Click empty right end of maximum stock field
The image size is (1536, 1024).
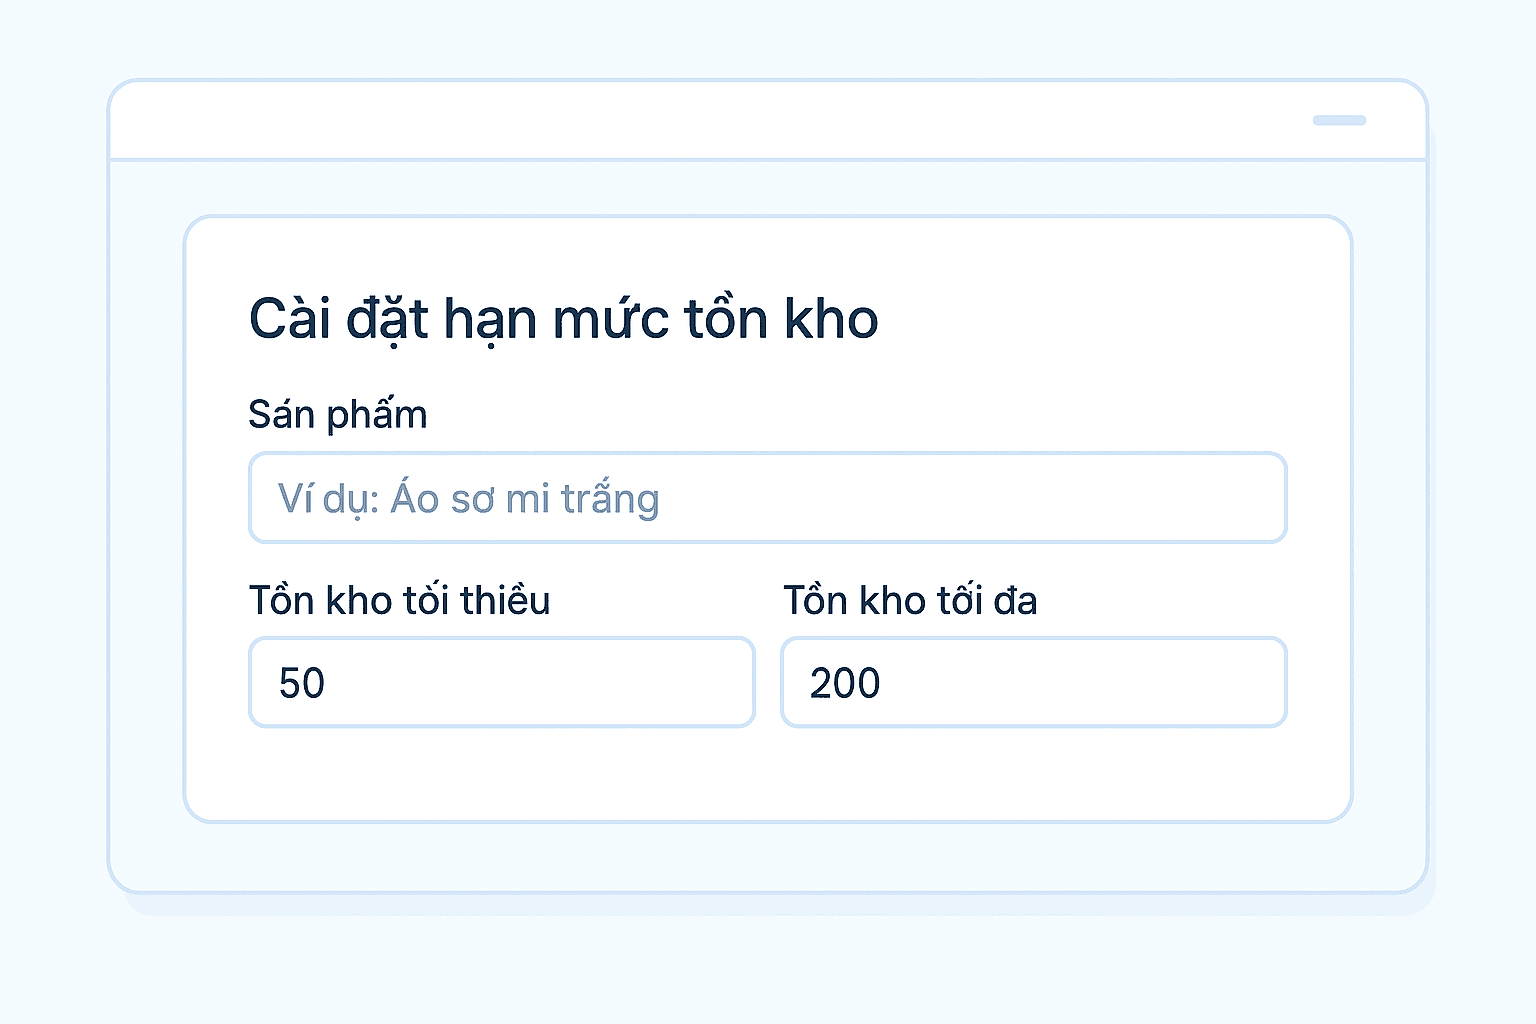(x=1210, y=683)
